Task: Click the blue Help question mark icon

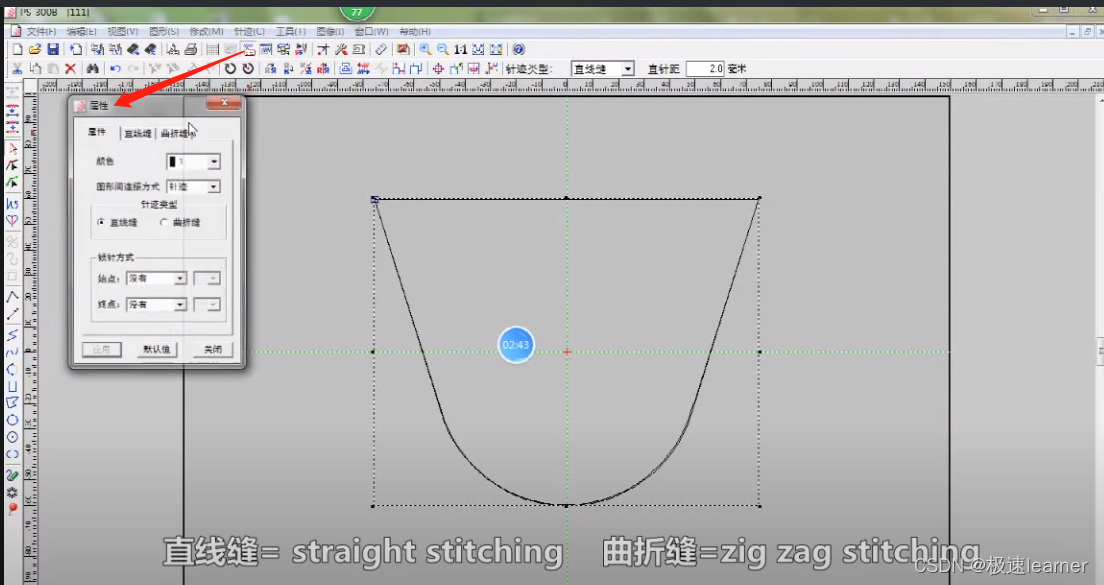Action: pos(518,49)
